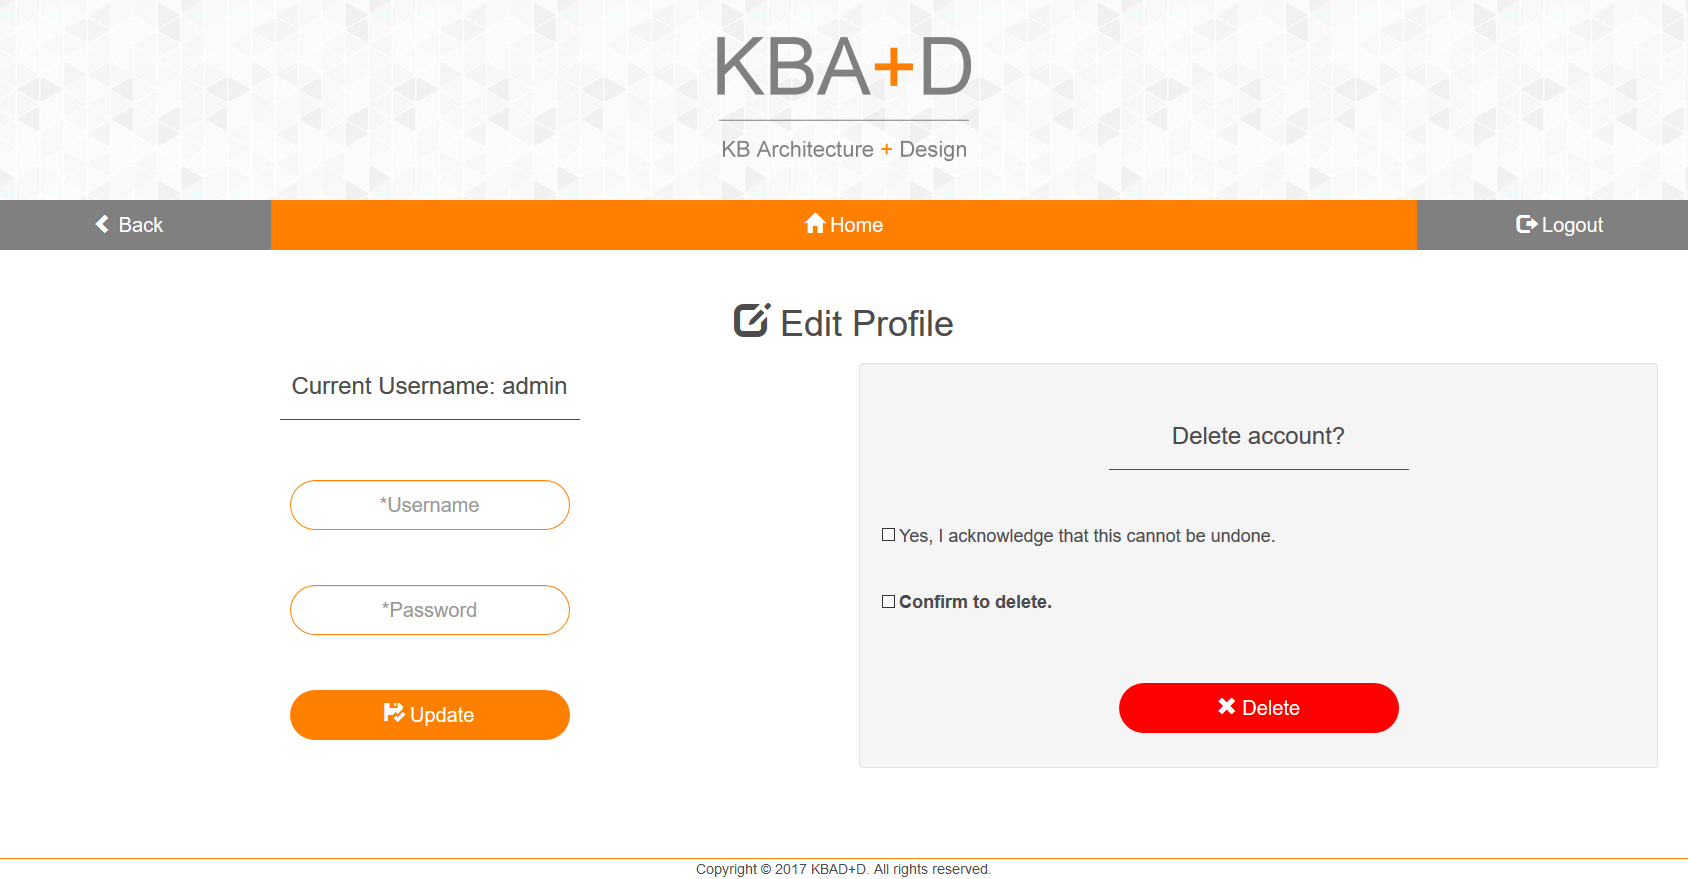This screenshot has height=879, width=1688.
Task: Click the logout arrow icon
Action: [1526, 224]
